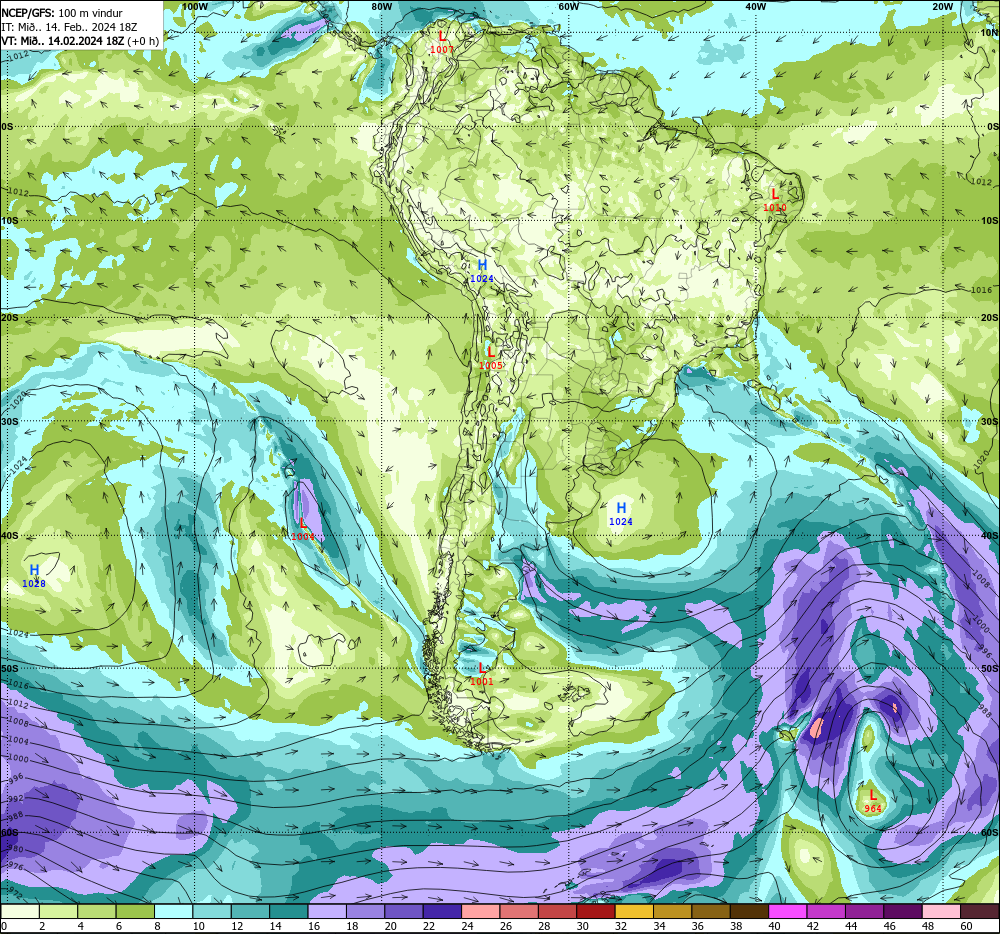Click the H 1024 high off Argentina's coast
This screenshot has width=1000, height=934.
[x=621, y=514]
